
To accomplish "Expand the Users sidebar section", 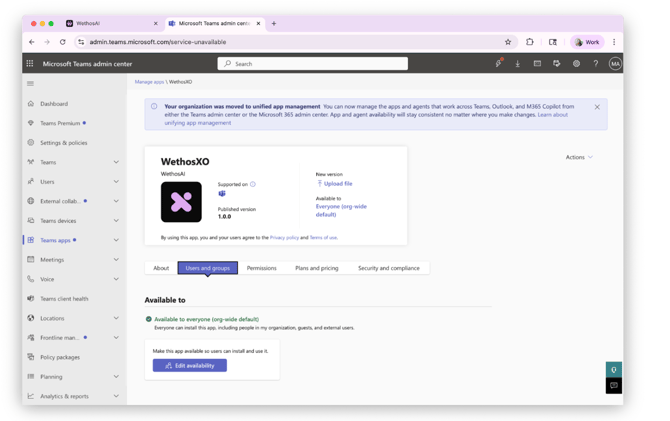I will [116, 182].
